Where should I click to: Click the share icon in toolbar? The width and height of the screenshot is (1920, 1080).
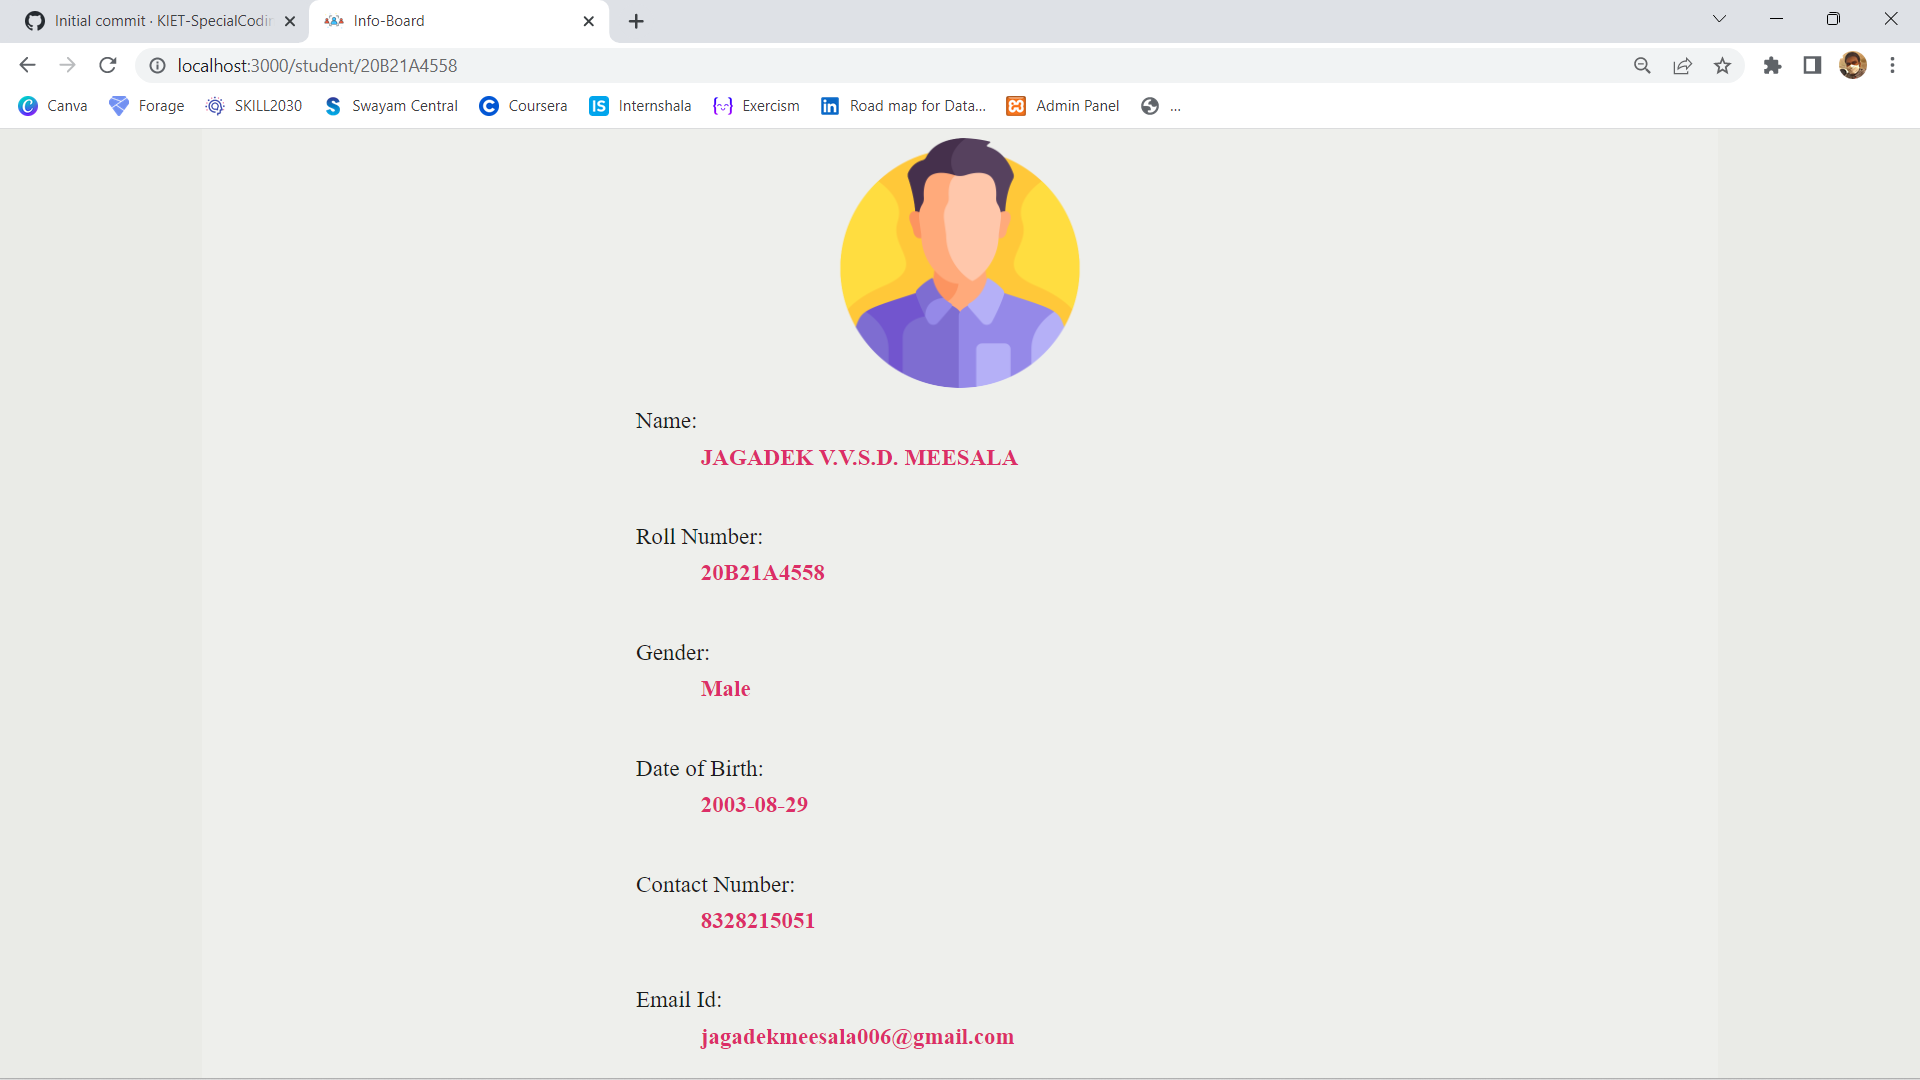point(1683,65)
